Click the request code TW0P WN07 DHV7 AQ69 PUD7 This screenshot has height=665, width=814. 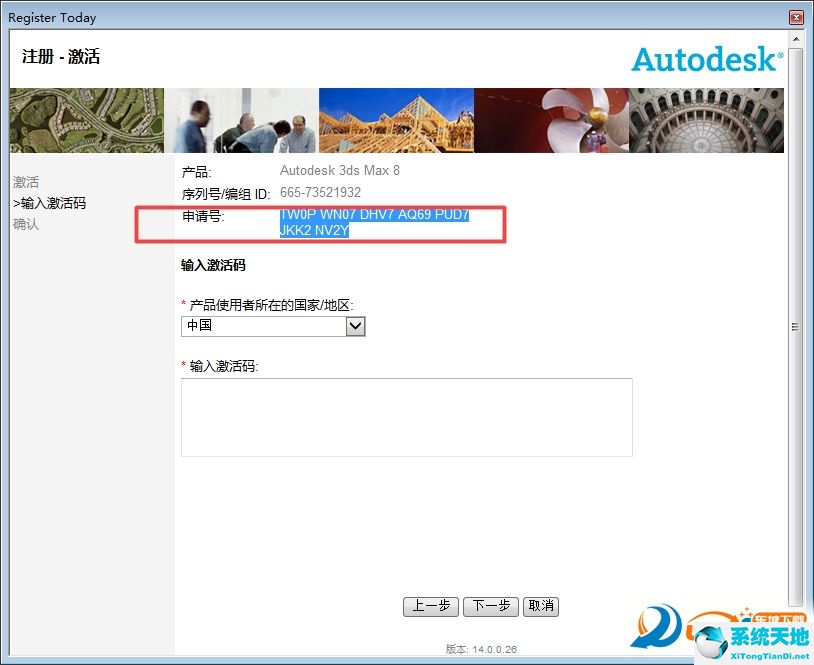(x=374, y=214)
